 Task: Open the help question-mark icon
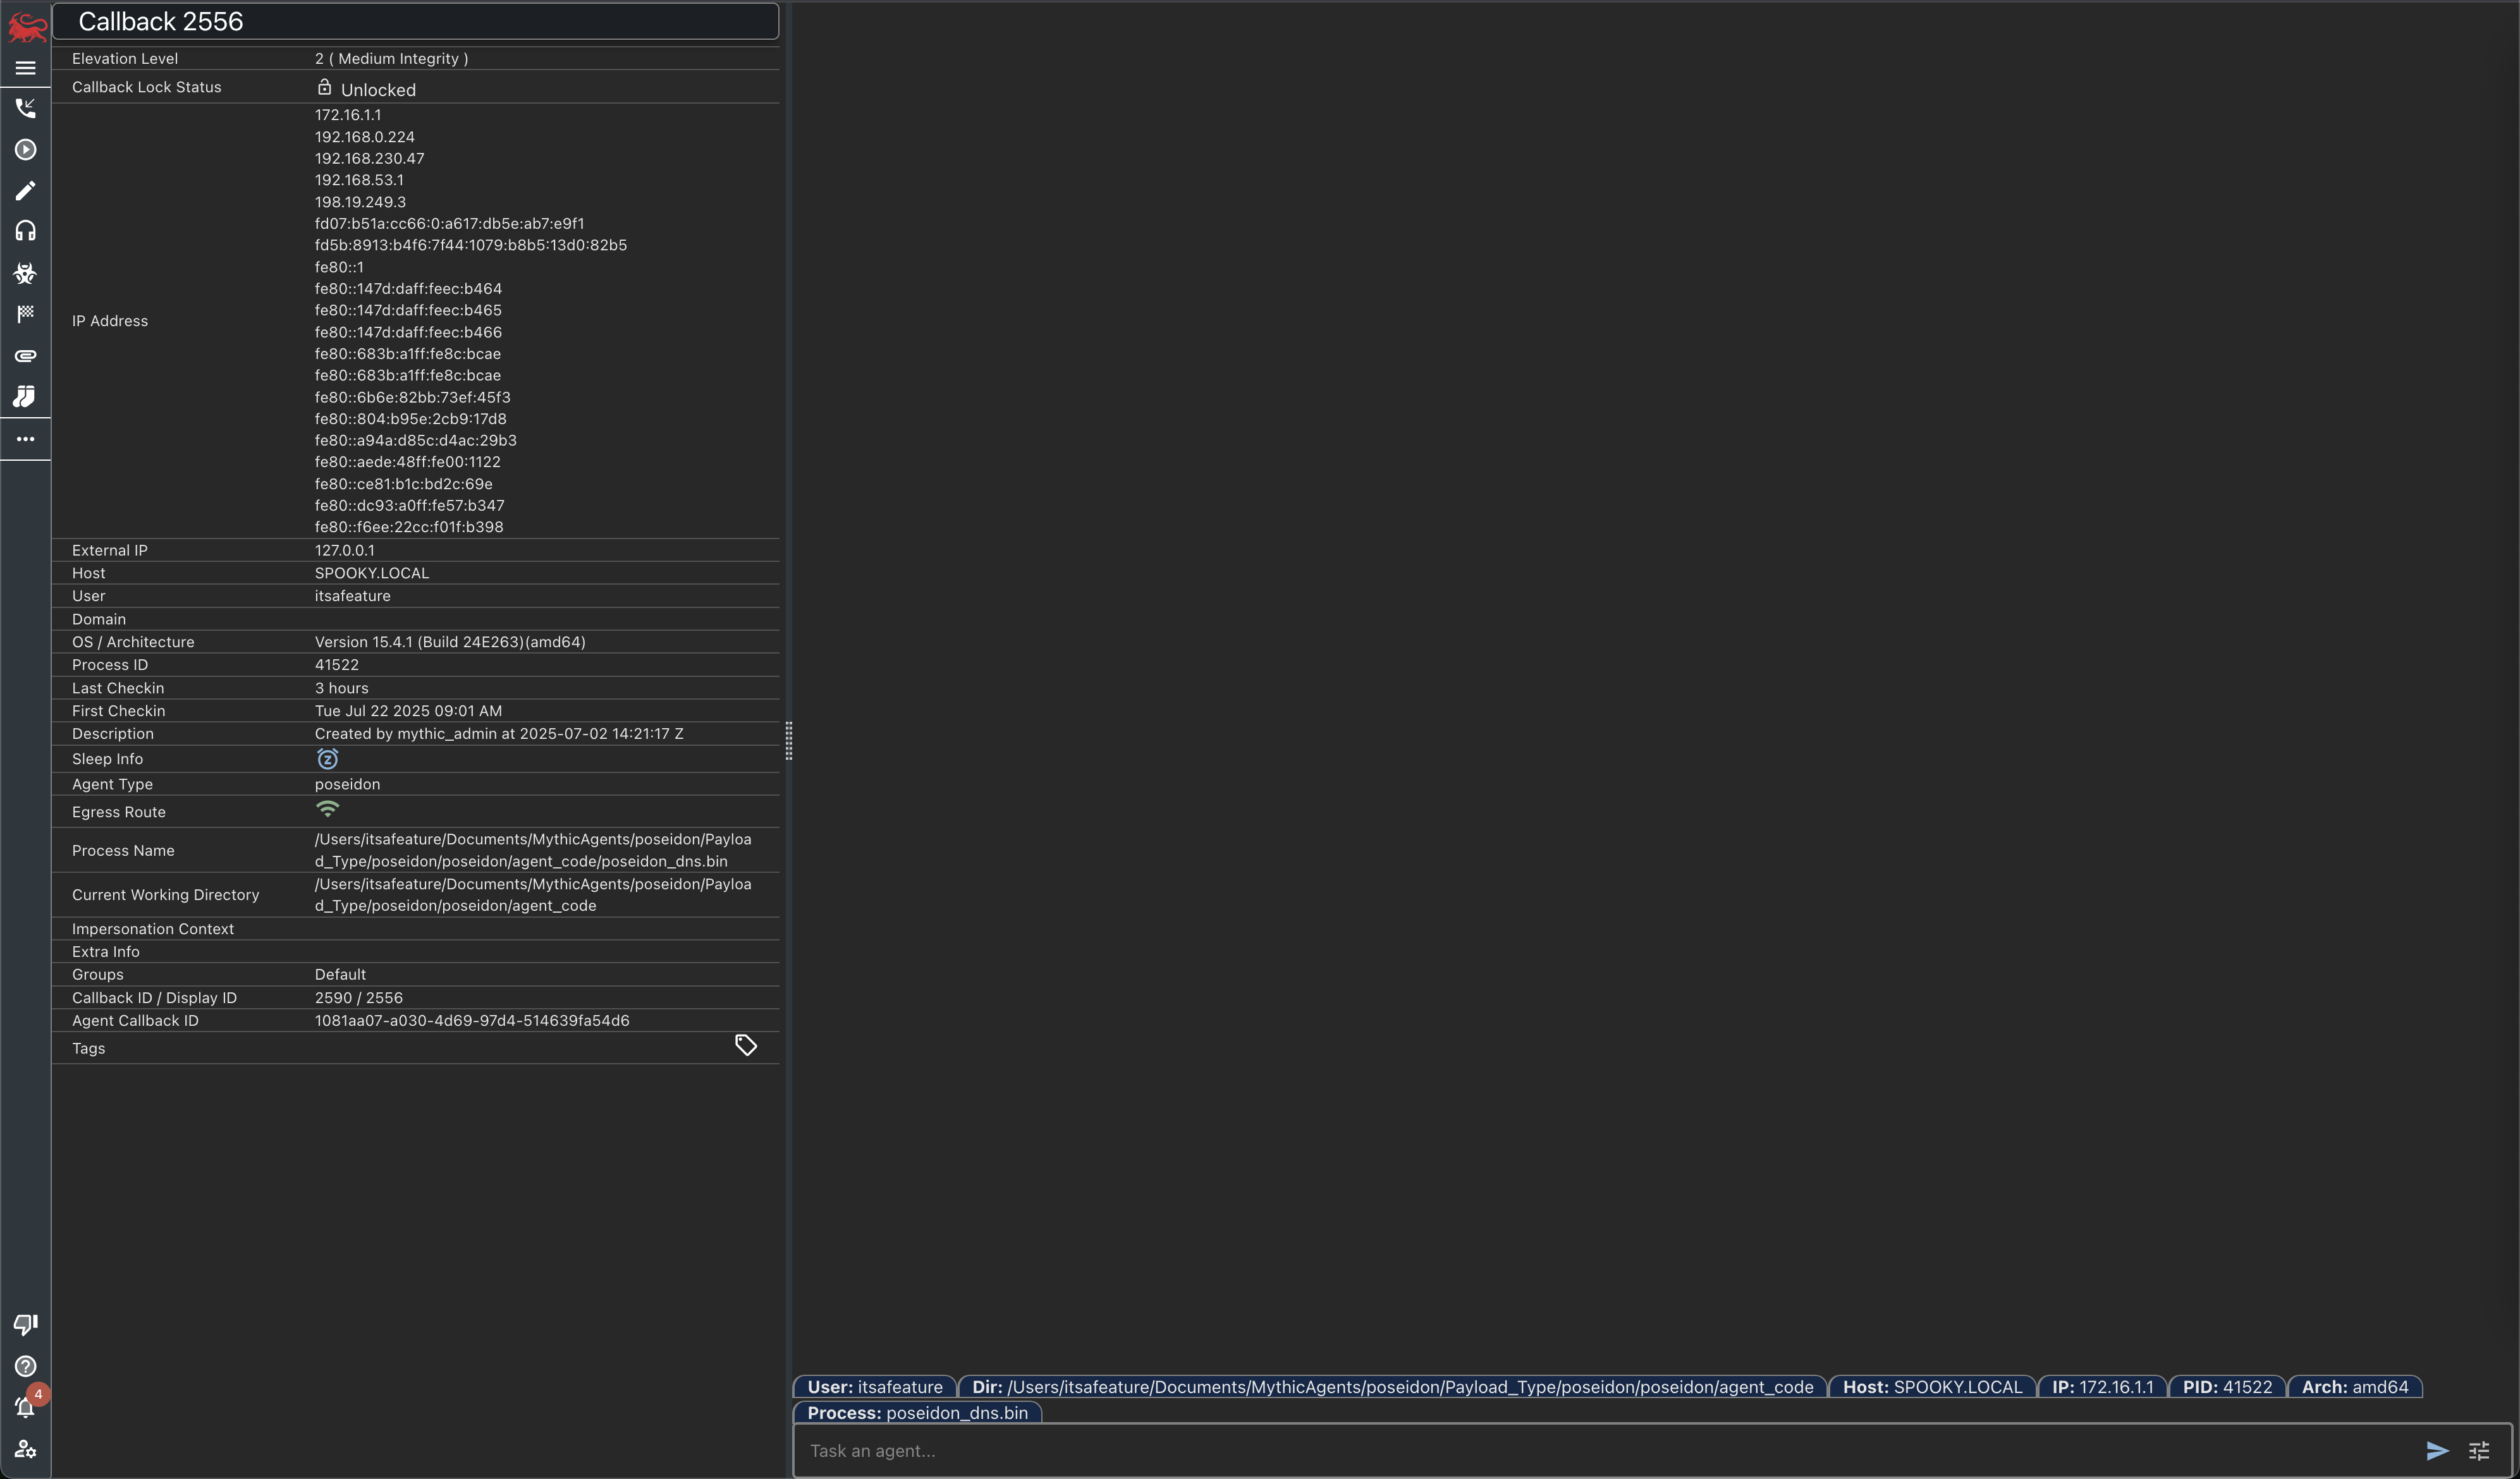26,1366
